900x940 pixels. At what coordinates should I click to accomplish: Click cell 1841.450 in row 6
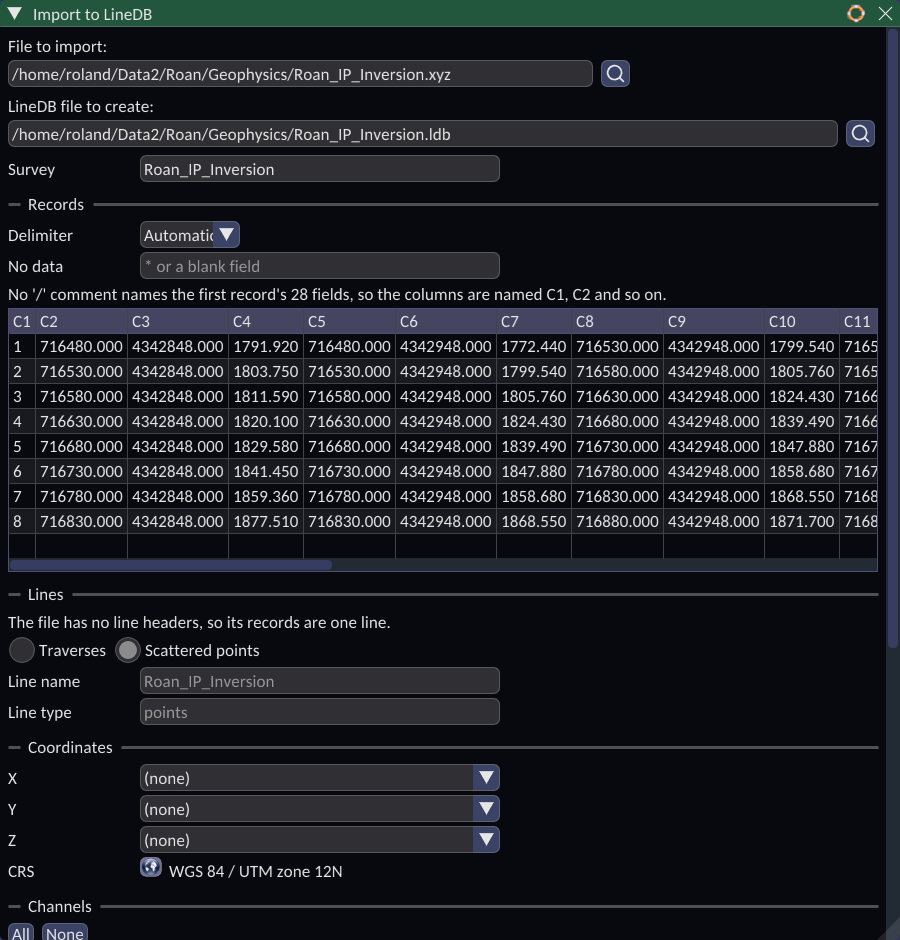[266, 471]
